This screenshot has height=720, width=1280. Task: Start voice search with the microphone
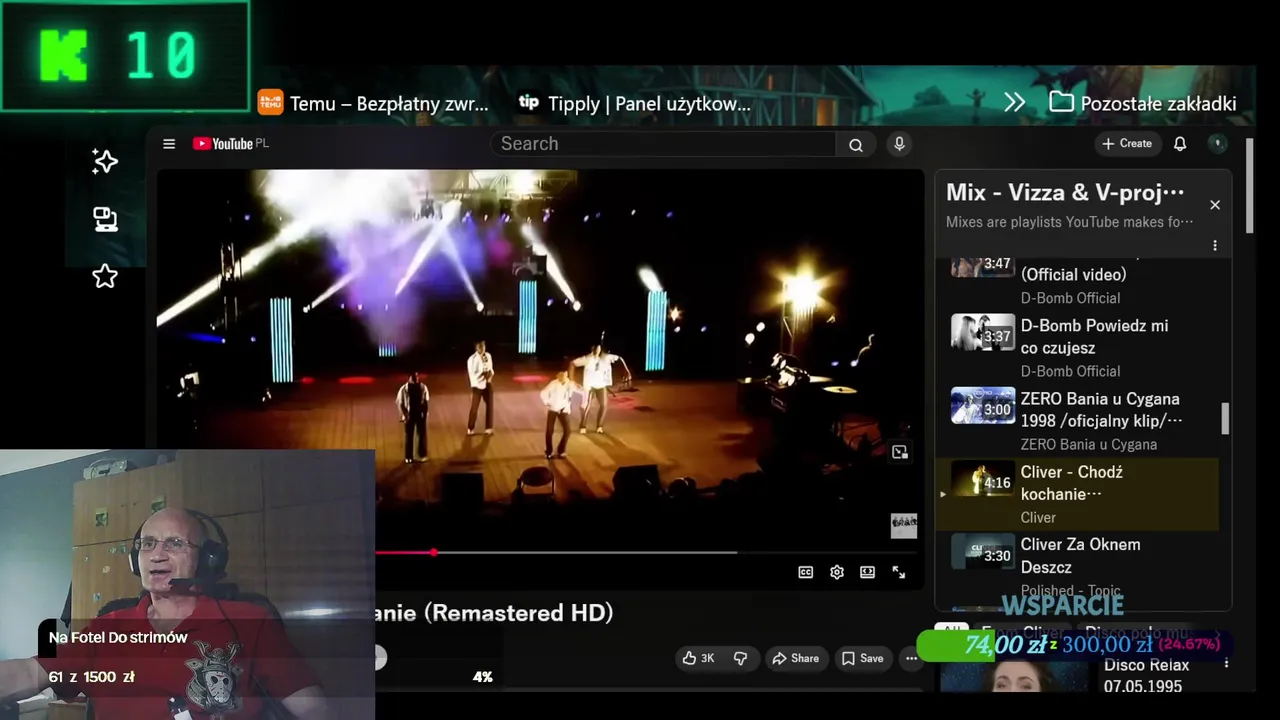[x=899, y=144]
